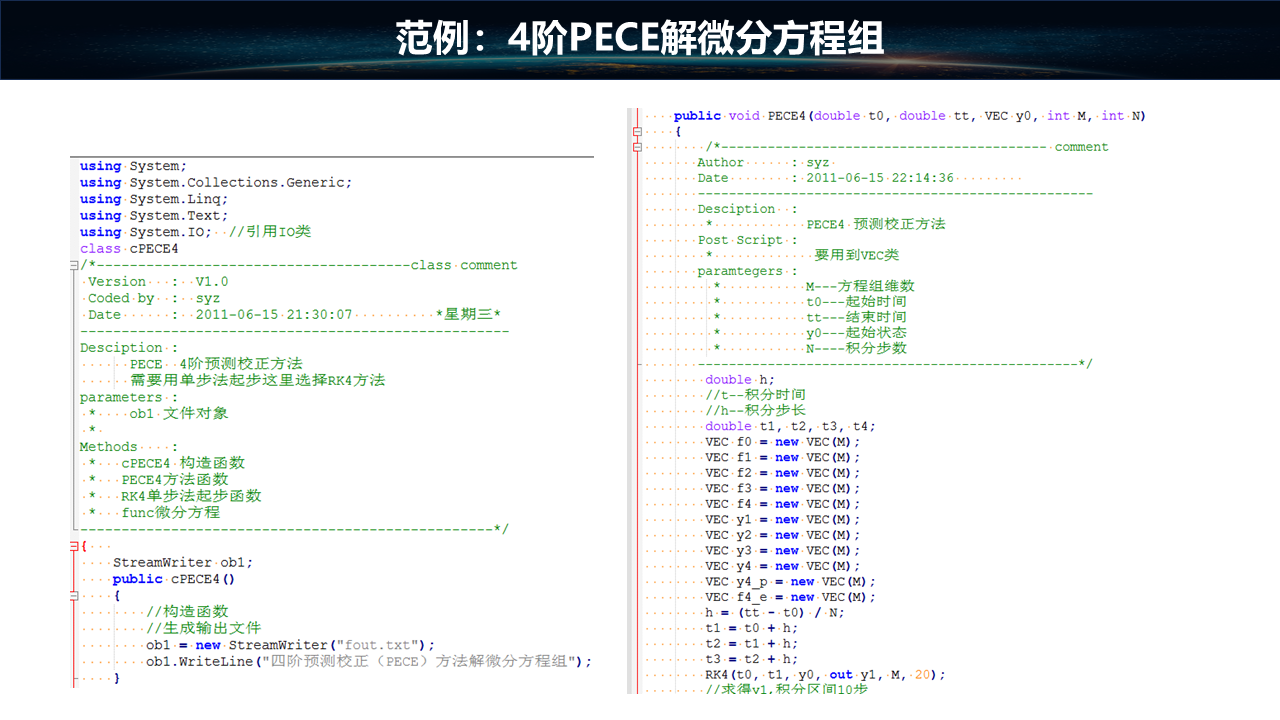This screenshot has height=720, width=1280.
Task: Click the 'double t1, t2, t3, t4;' line
Action: (790, 426)
